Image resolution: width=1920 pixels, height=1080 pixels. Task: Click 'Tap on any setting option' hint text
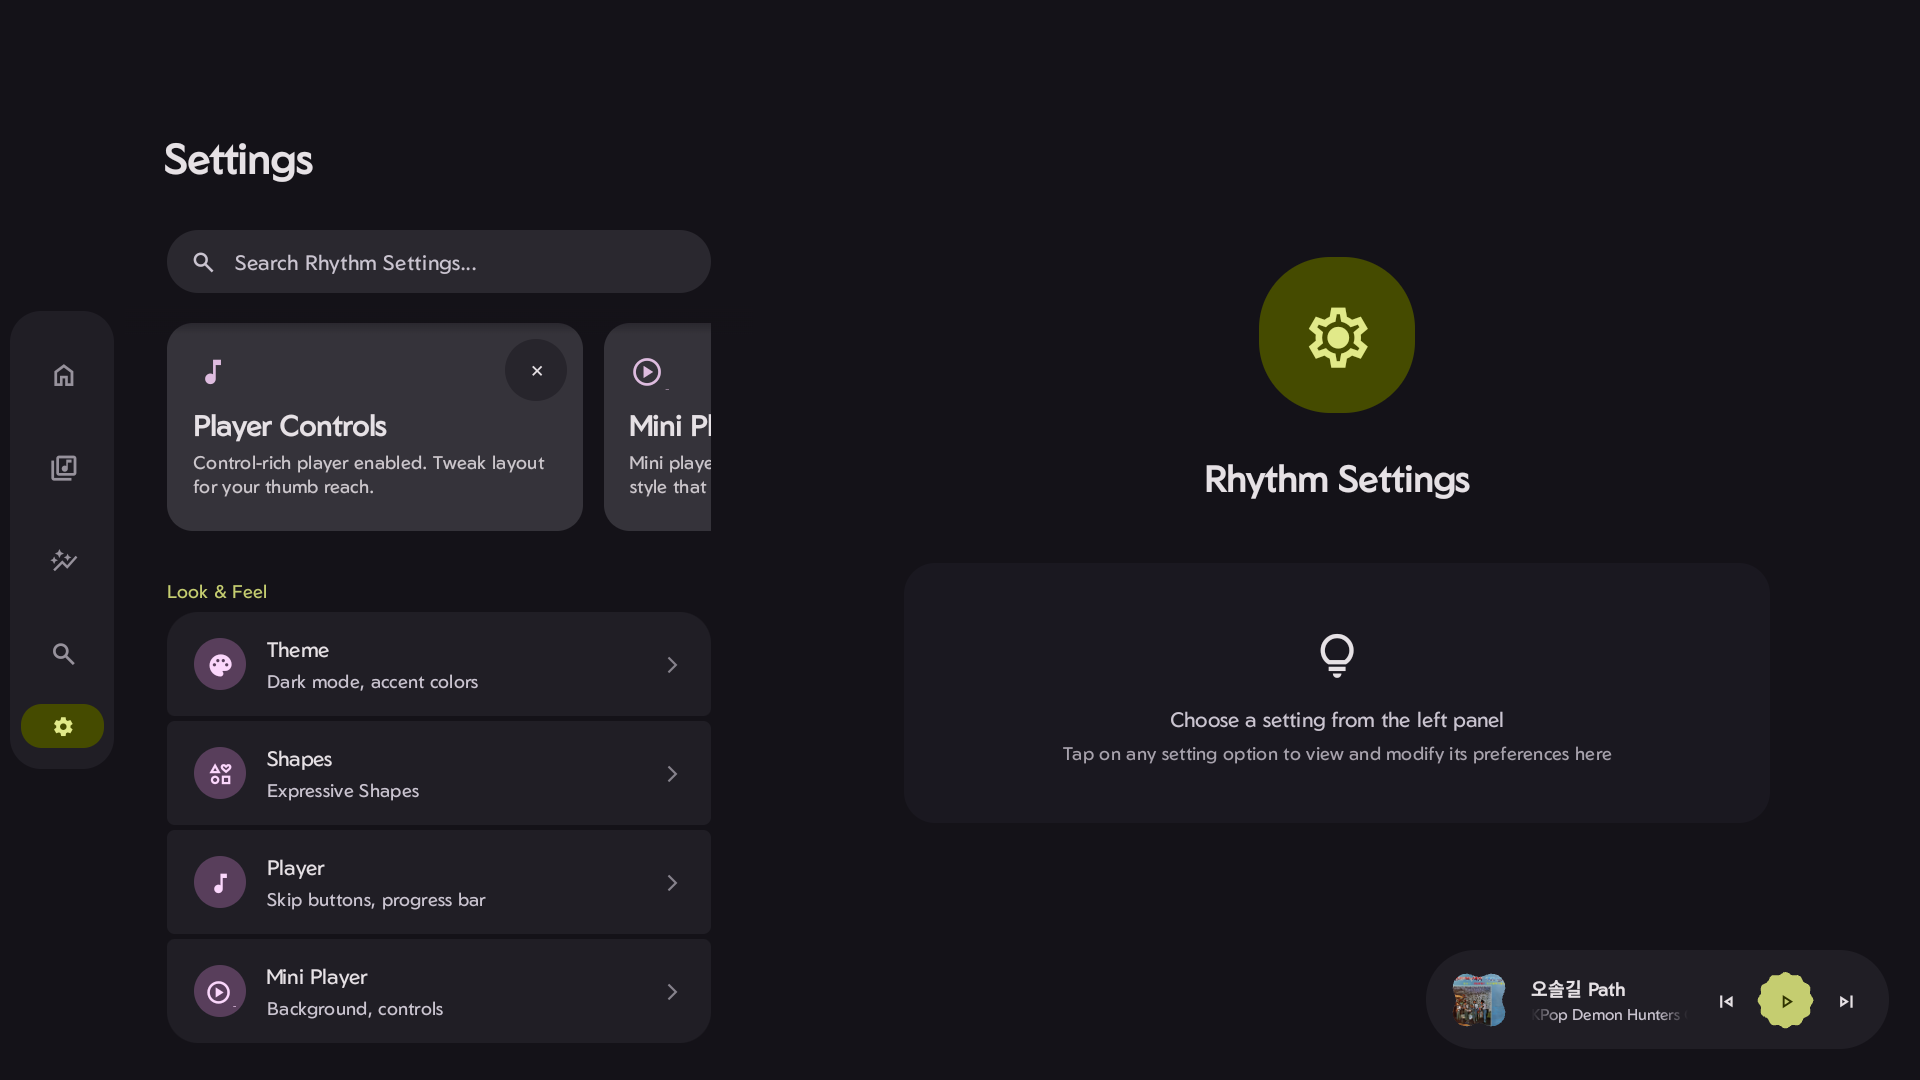click(1337, 754)
